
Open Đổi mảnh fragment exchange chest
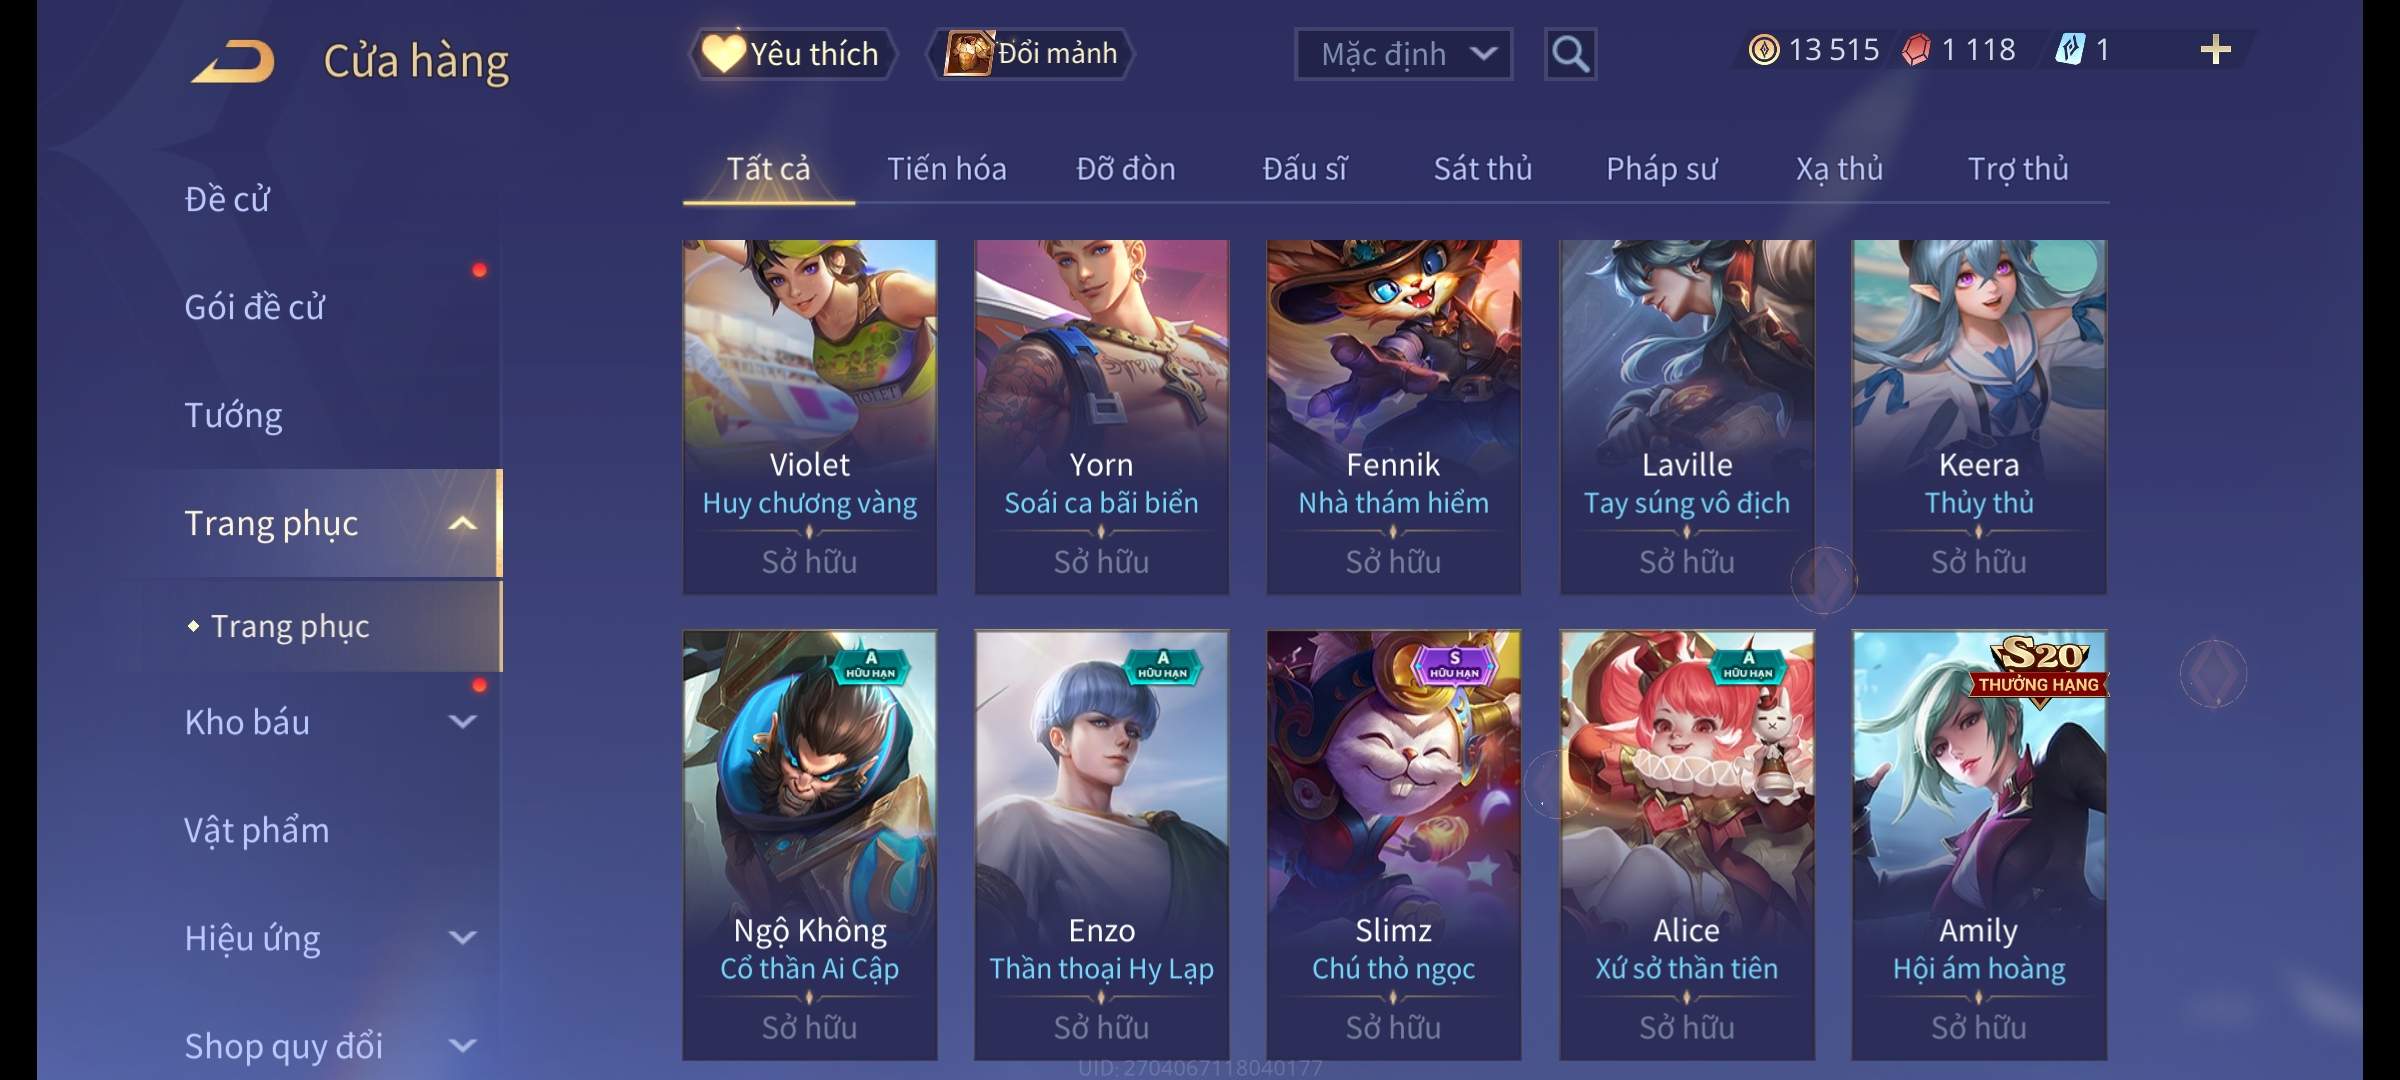click(1031, 53)
